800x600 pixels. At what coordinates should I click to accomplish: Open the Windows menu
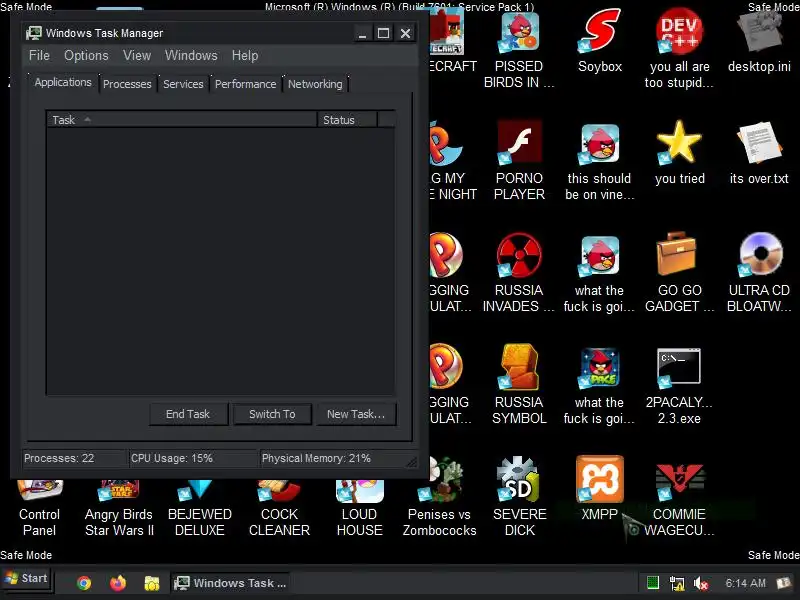[191, 55]
